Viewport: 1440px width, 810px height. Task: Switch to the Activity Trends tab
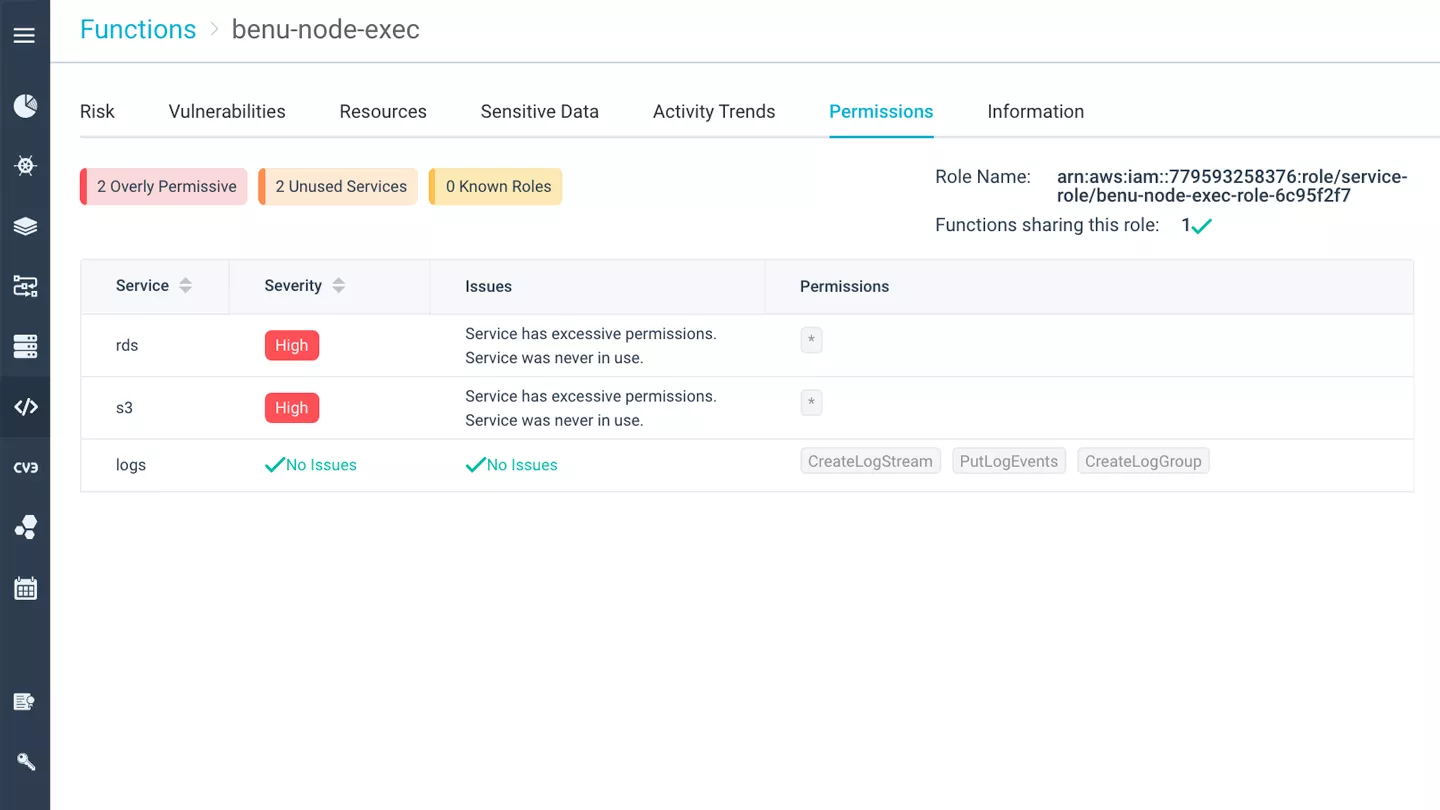tap(714, 112)
